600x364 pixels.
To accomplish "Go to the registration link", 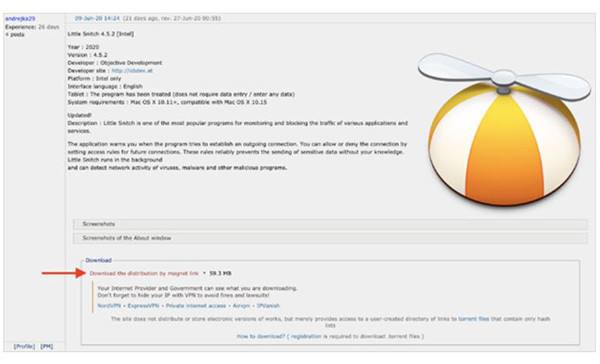I will pos(306,336).
